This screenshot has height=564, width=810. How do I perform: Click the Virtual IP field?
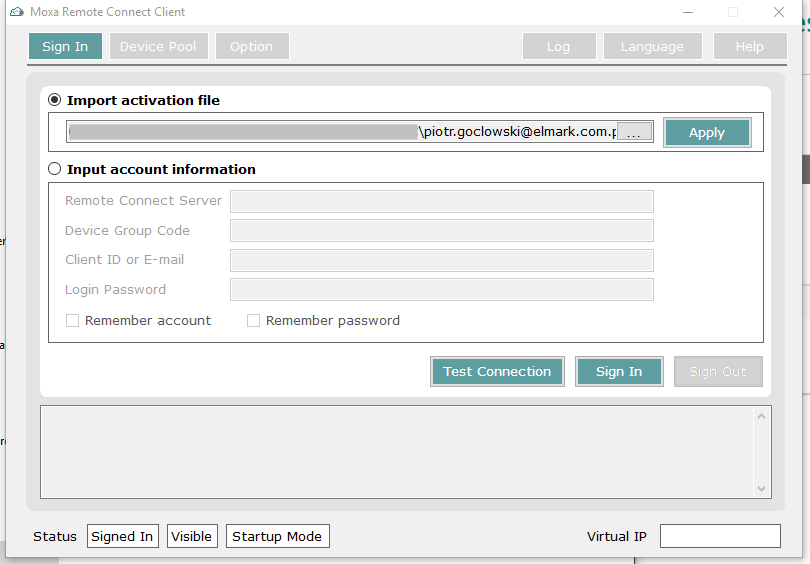click(720, 536)
